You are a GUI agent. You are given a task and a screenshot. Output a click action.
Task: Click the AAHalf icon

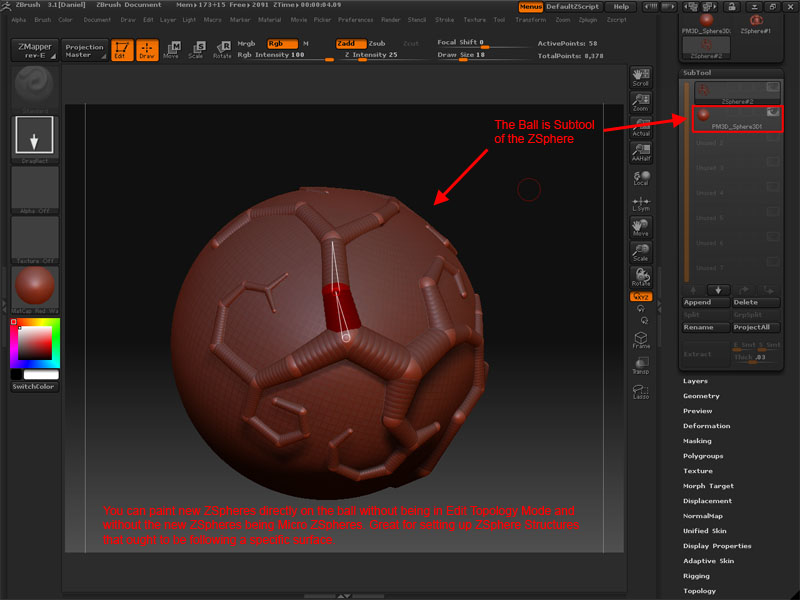tap(641, 153)
